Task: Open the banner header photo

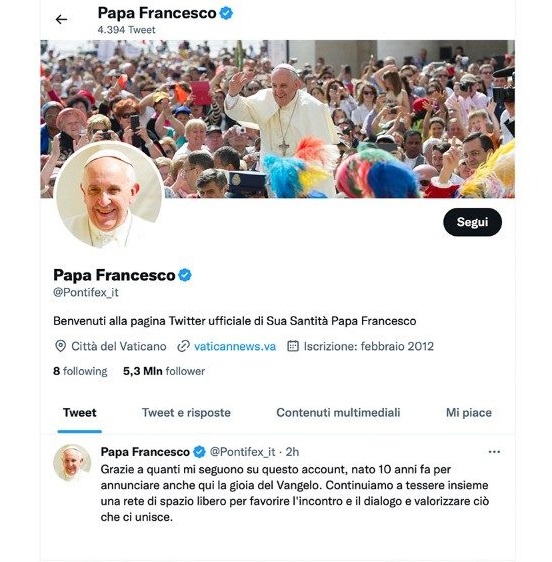Action: [x=277, y=119]
